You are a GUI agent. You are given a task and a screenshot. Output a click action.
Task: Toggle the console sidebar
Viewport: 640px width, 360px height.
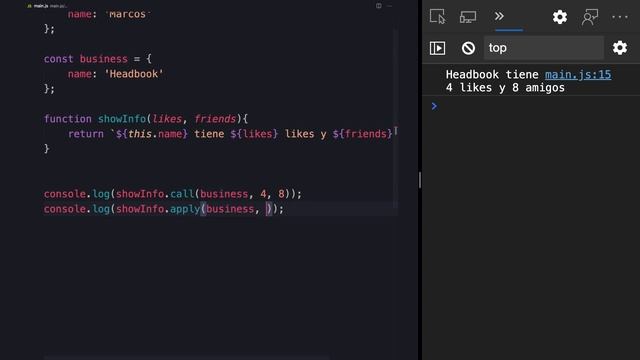point(437,48)
